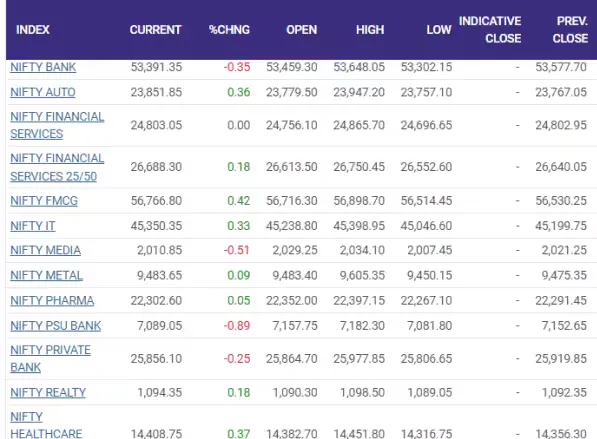Open NIFTY FINANCIAL SERVICES 25/50 link
This screenshot has height=439, width=597.
click(x=57, y=167)
